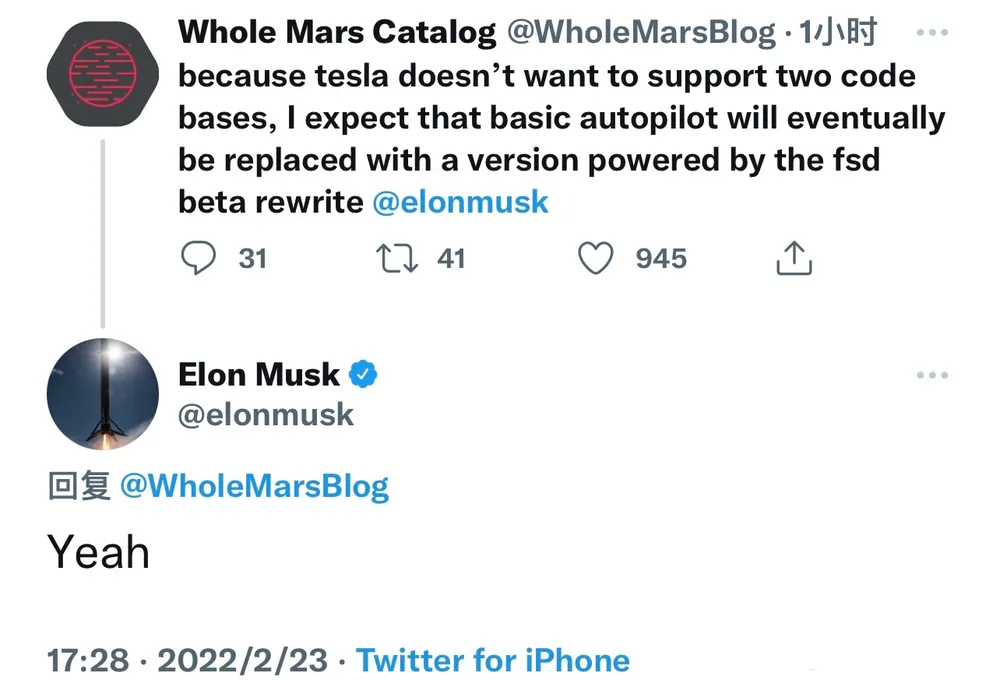Open the @WholeMarsBlog reply-to link
1000x680 pixels.
254,486
